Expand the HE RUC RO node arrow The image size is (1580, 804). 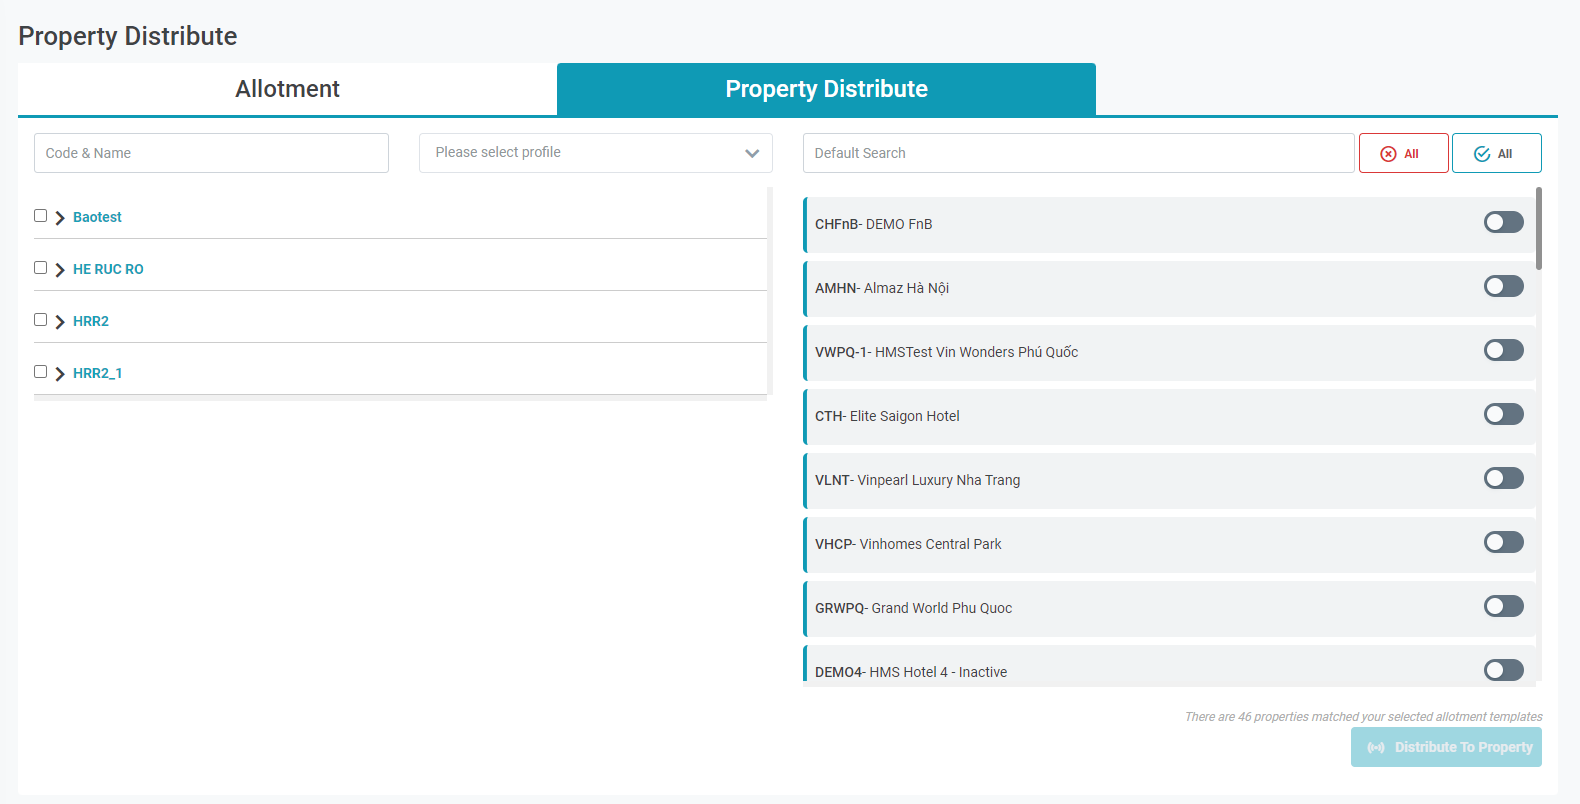click(x=60, y=270)
